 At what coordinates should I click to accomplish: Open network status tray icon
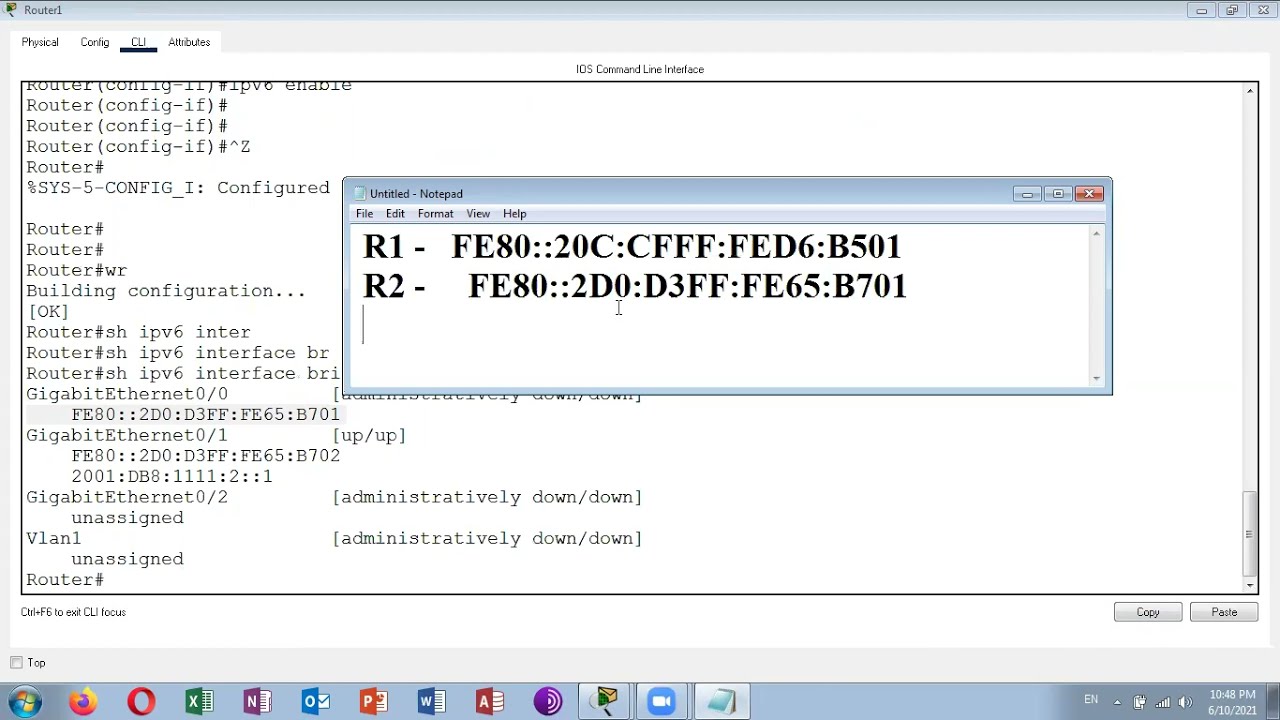click(x=1162, y=702)
